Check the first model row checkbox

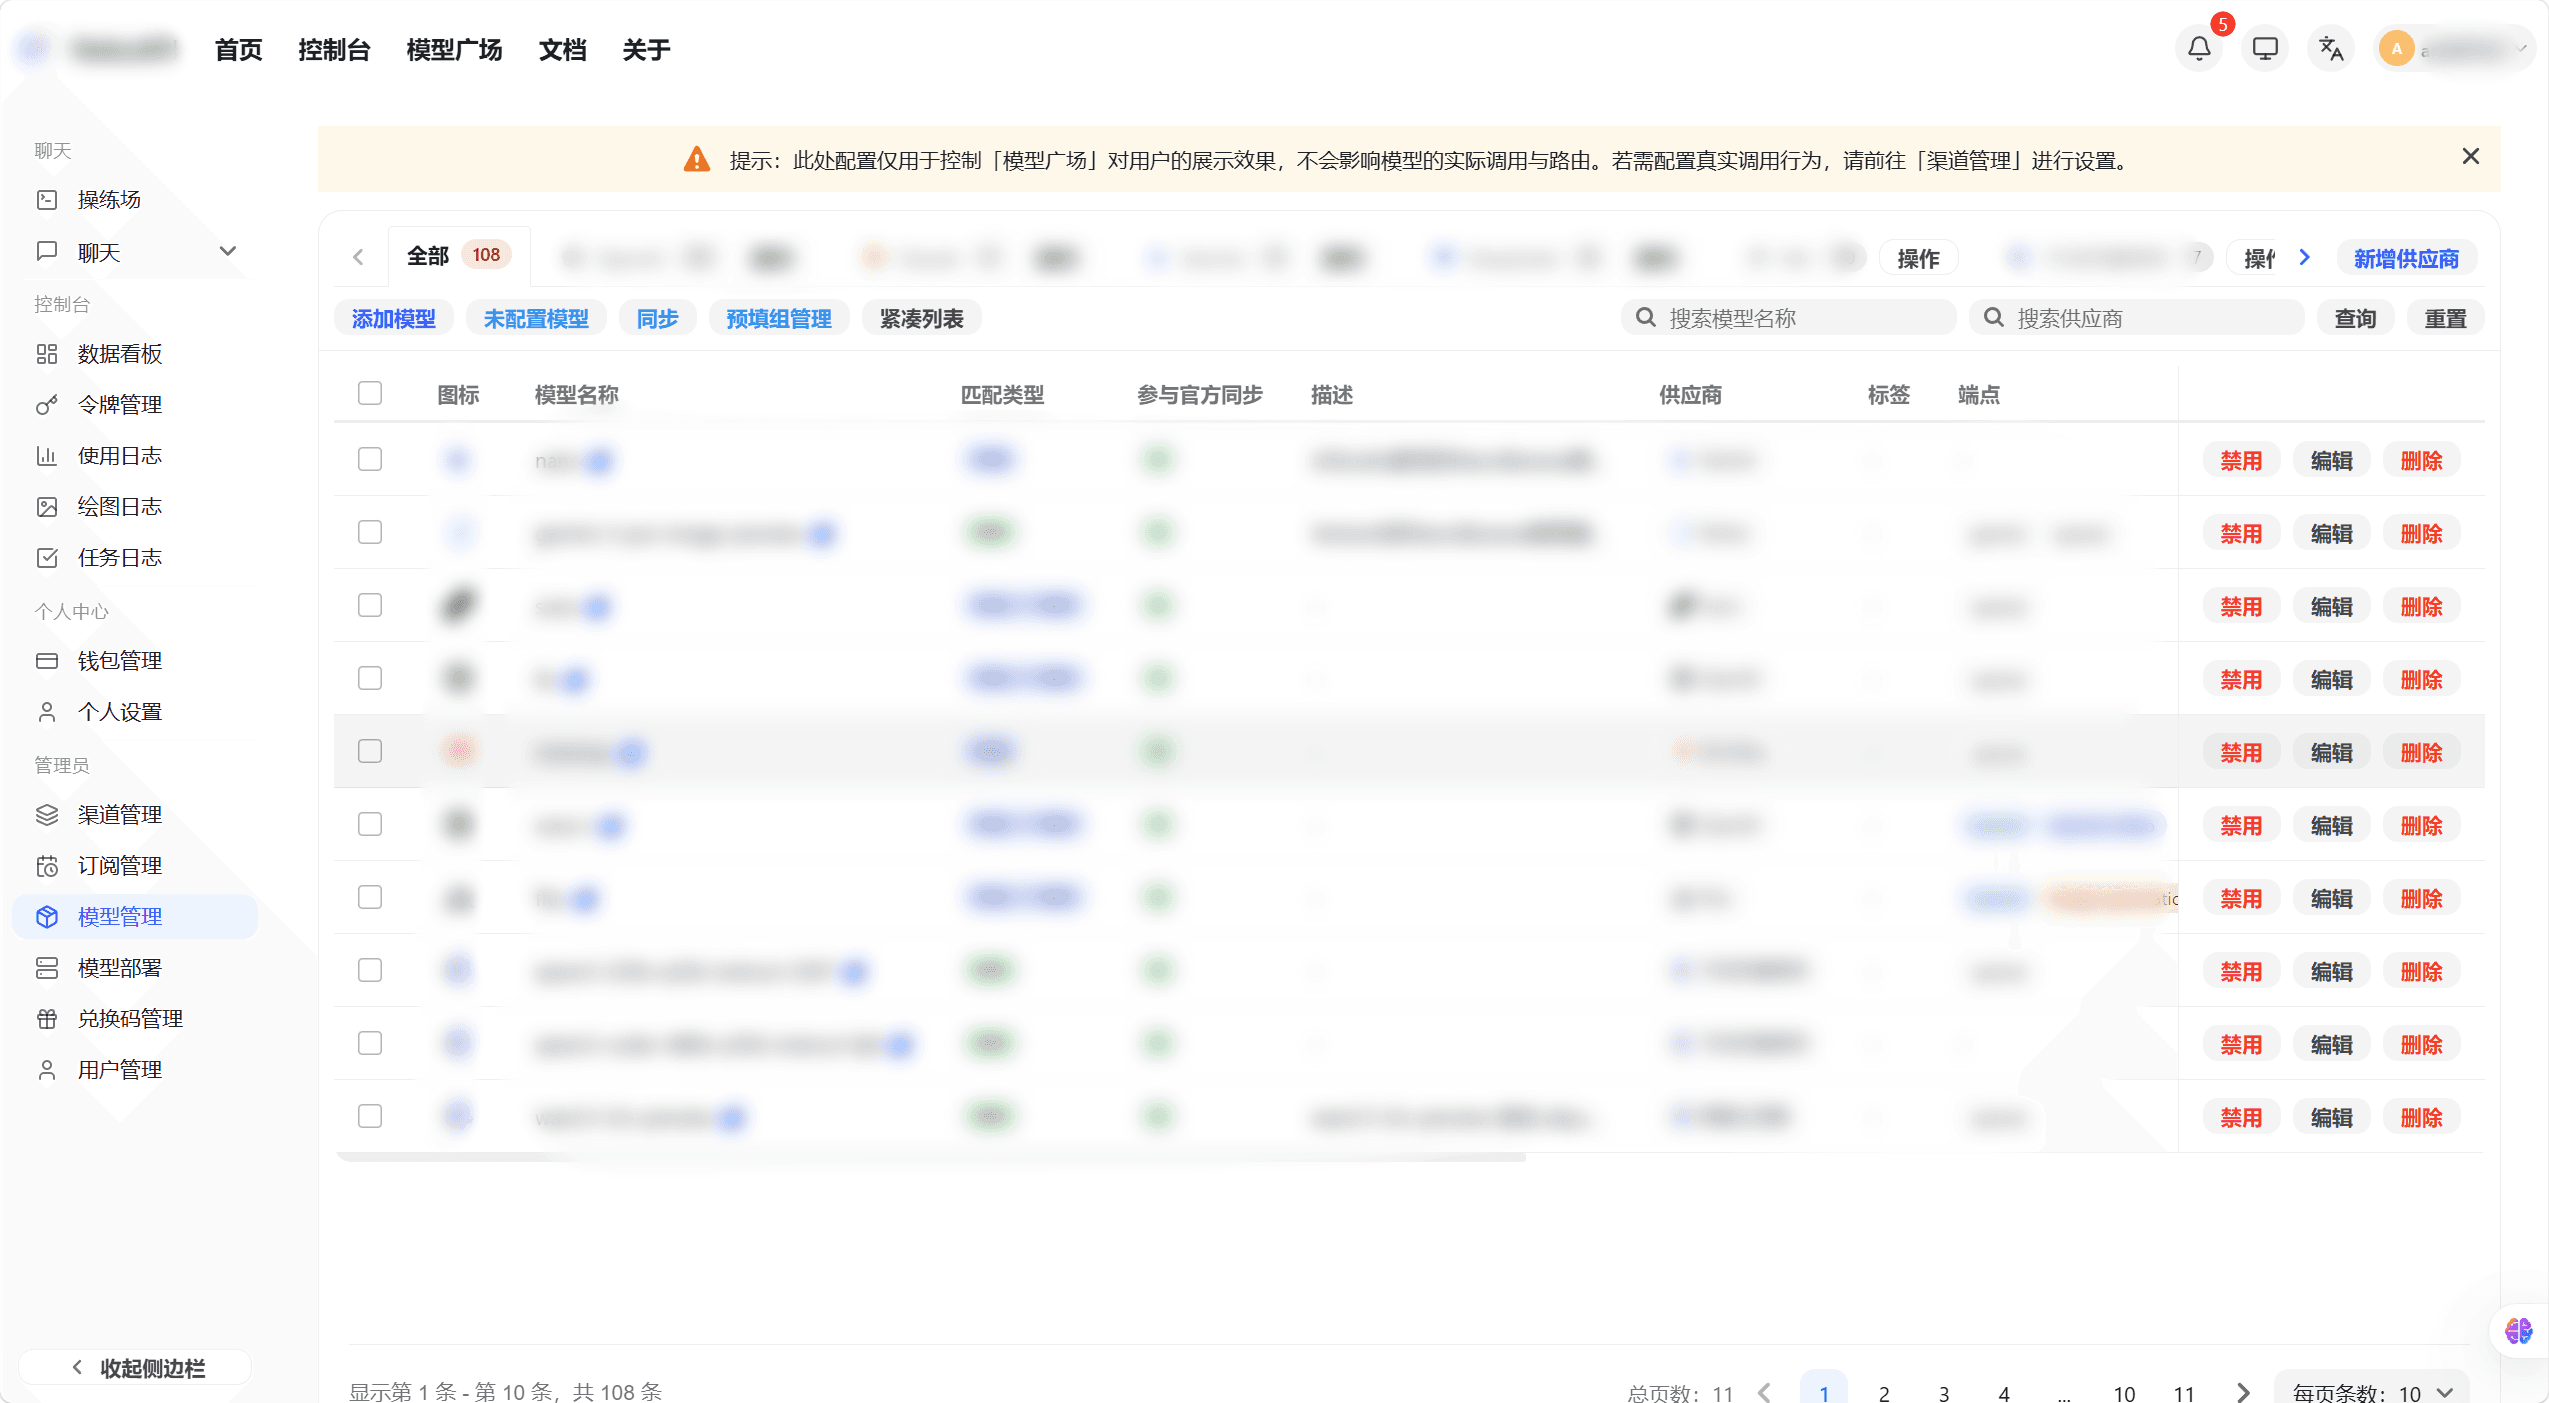tap(369, 459)
